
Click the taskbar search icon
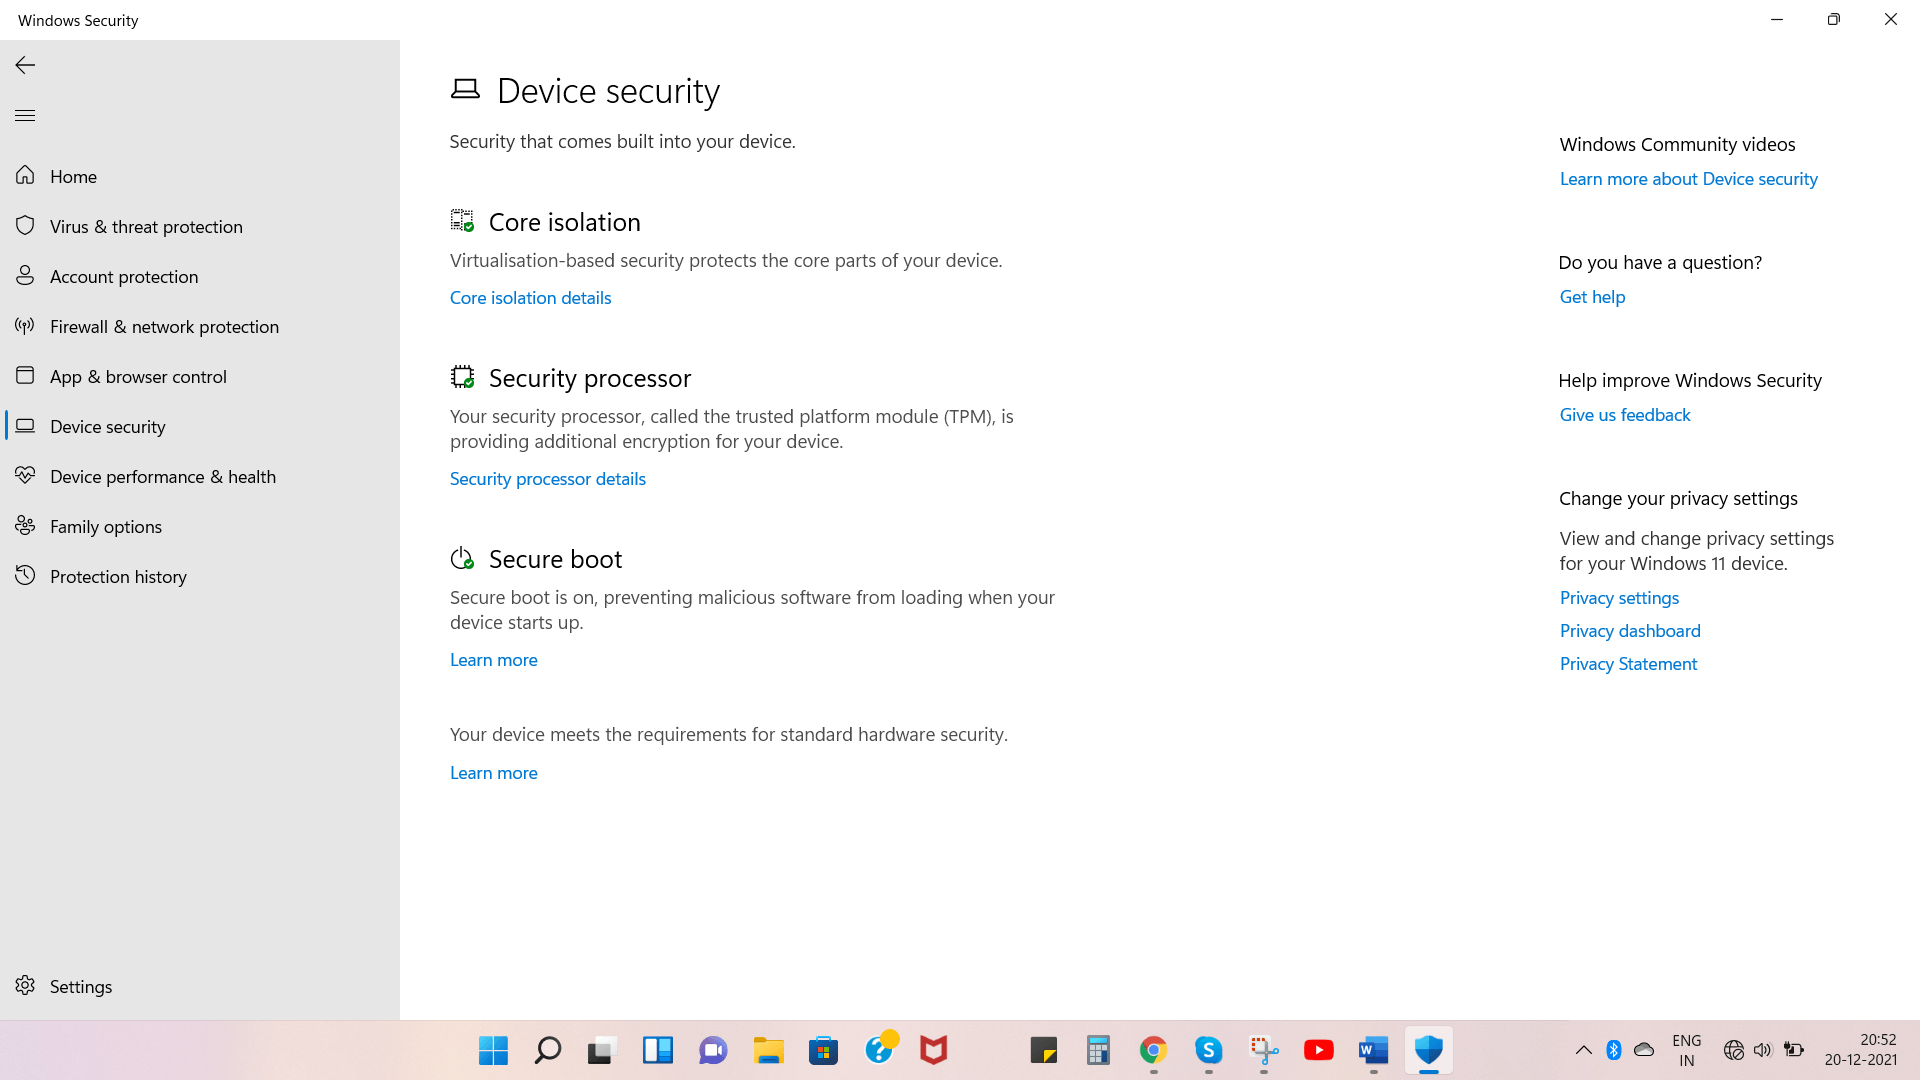(x=549, y=1051)
